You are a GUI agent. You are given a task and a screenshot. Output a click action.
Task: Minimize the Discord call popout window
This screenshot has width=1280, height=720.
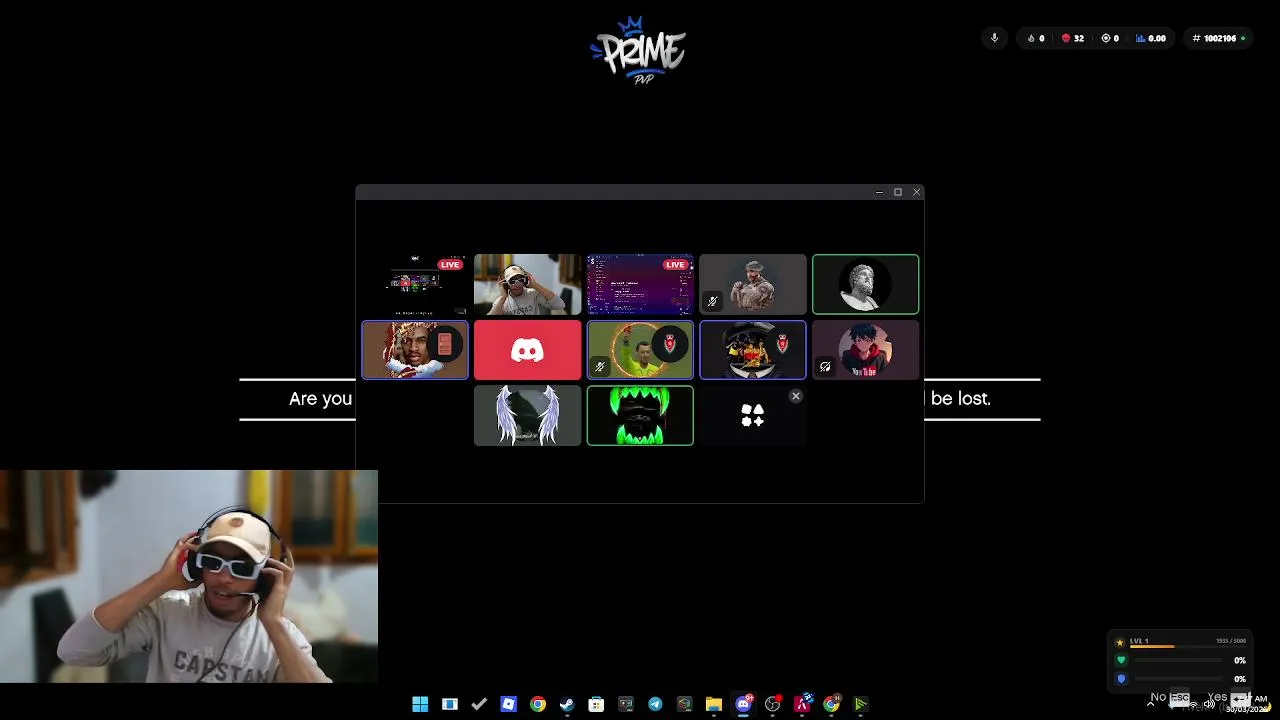[879, 192]
